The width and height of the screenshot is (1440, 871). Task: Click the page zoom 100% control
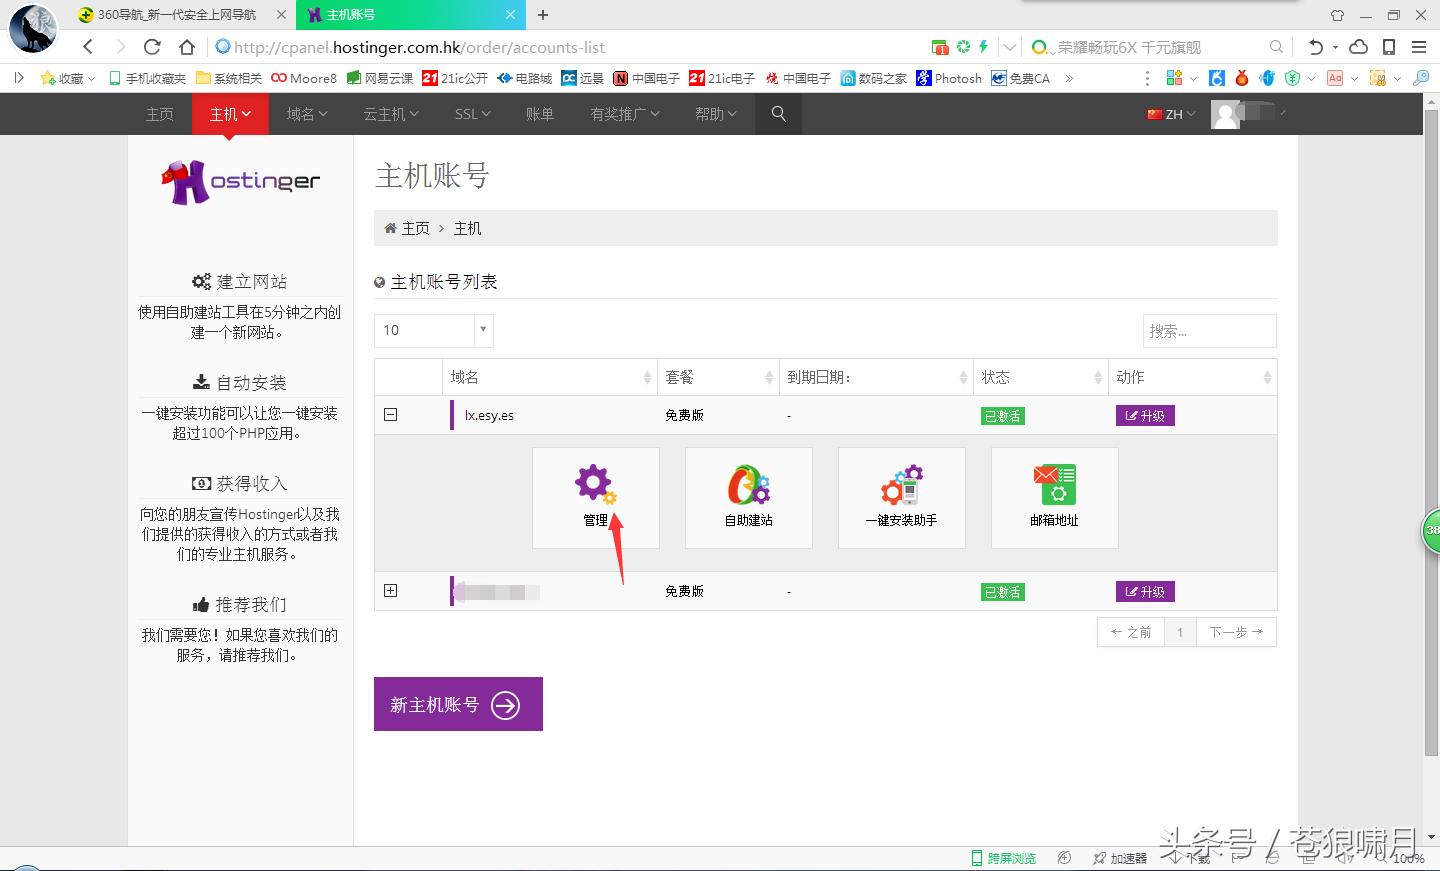1409,858
